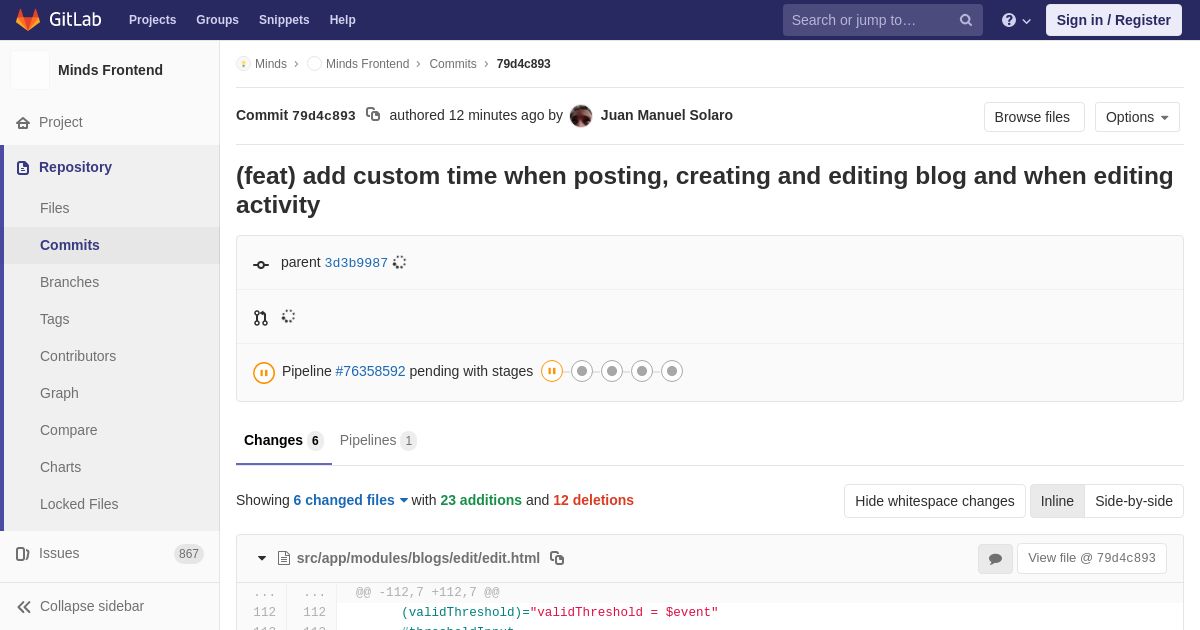This screenshot has height=630, width=1200.
Task: Click the Repository document icon in sidebar
Action: coord(23,168)
